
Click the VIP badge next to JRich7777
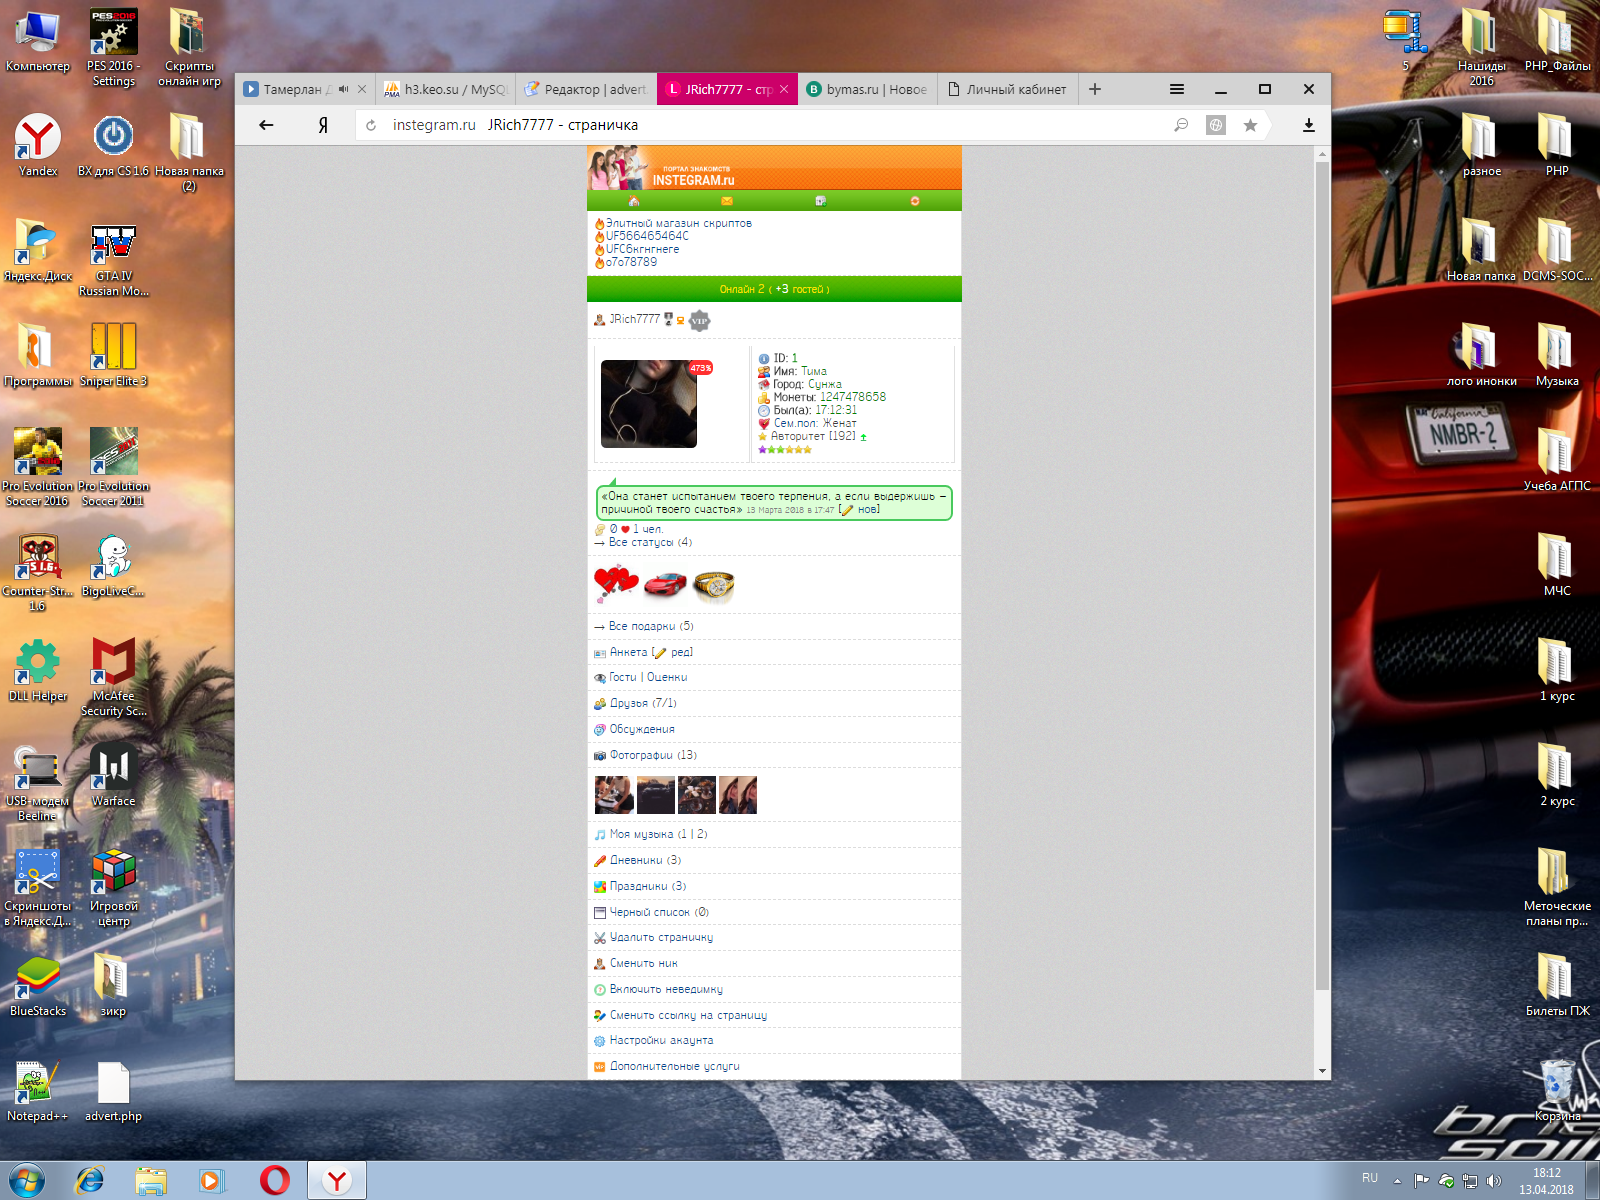(x=699, y=320)
